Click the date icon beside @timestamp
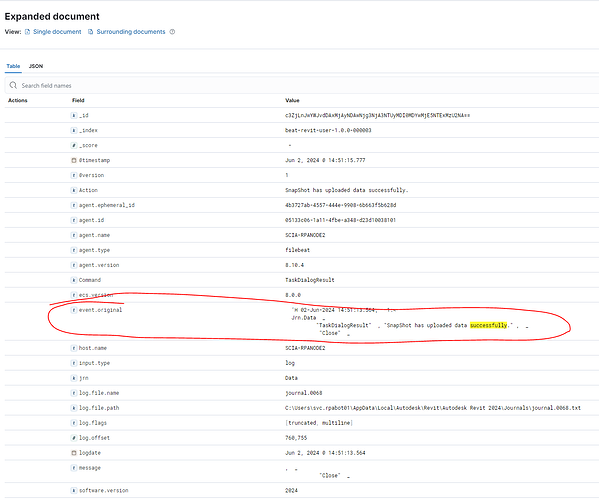Screen dimensions: 599x500 (x=74, y=160)
